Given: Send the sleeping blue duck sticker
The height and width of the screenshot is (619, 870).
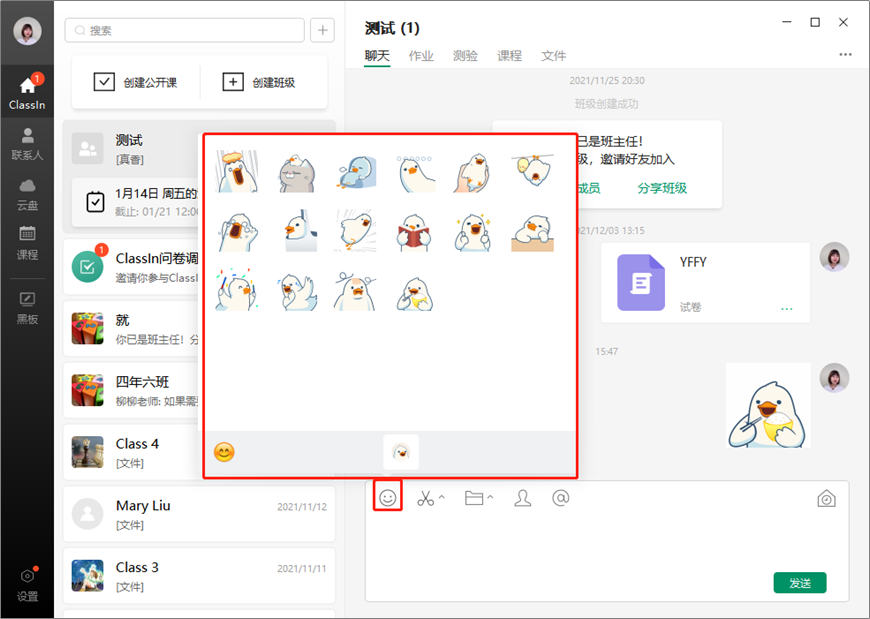Looking at the screenshot, I should click(x=356, y=172).
